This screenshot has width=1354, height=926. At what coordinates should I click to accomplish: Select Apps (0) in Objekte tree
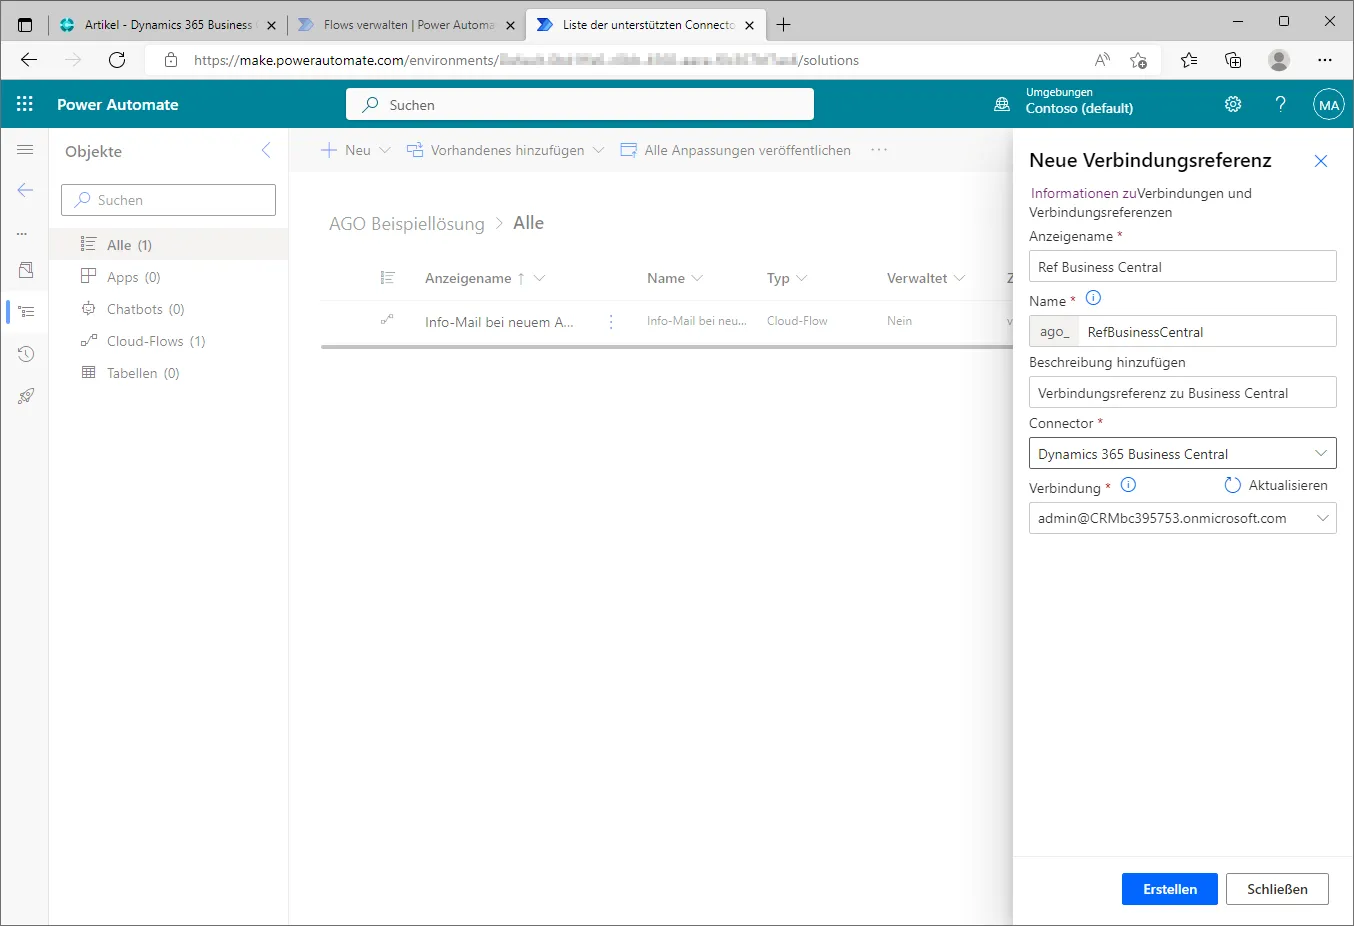[x=168, y=277]
